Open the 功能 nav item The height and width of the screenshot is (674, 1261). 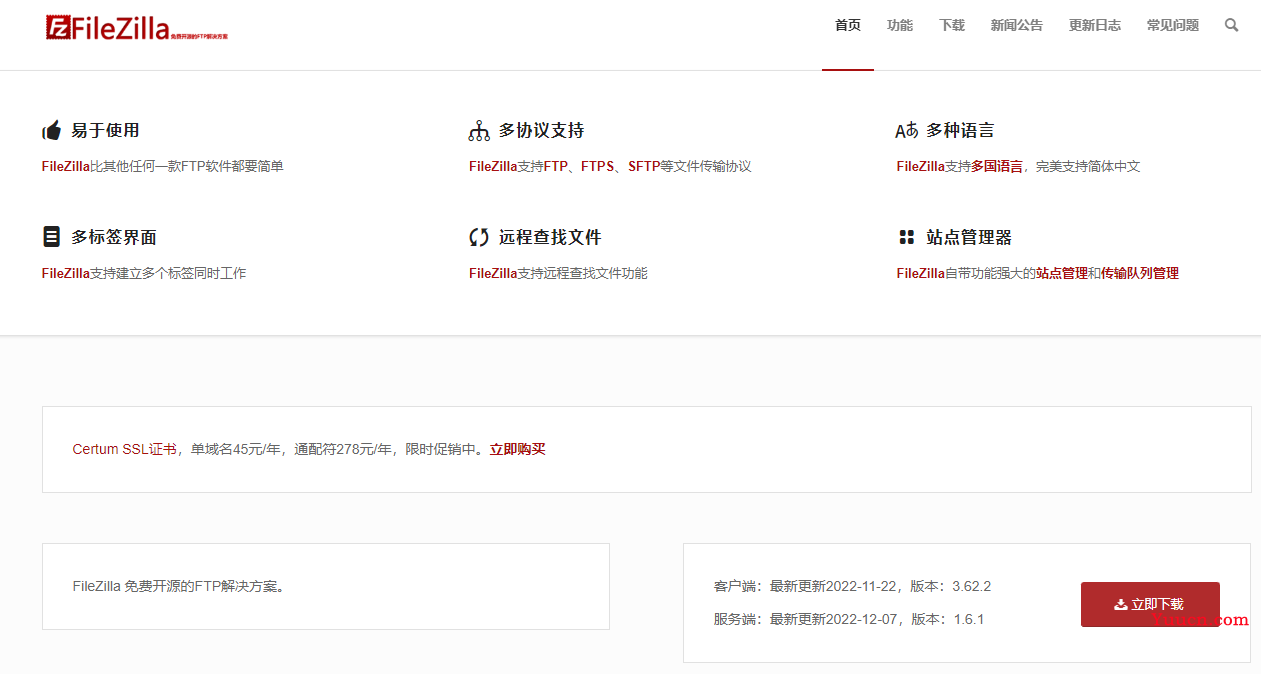point(900,25)
